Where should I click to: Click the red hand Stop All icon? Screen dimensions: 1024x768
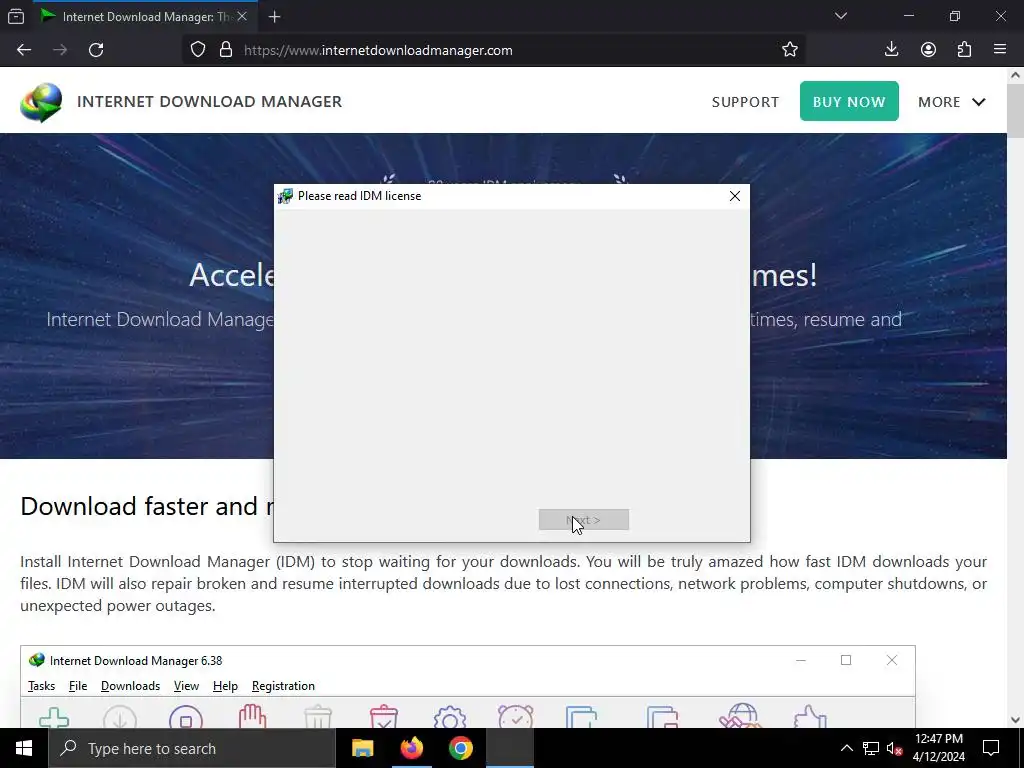[252, 716]
